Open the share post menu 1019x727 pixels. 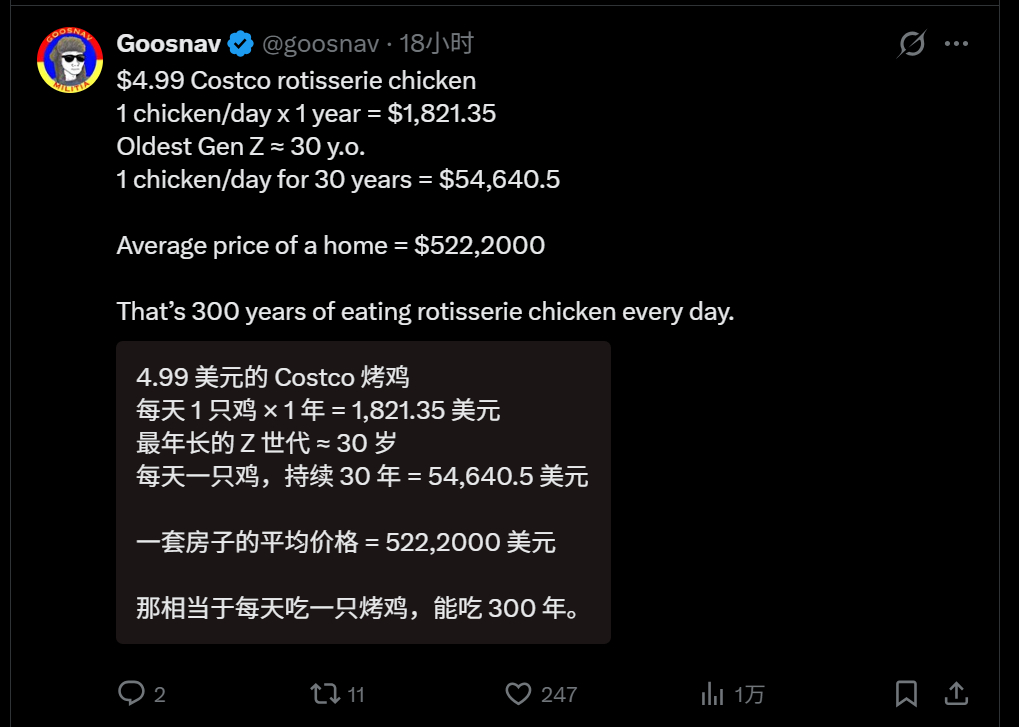point(956,693)
